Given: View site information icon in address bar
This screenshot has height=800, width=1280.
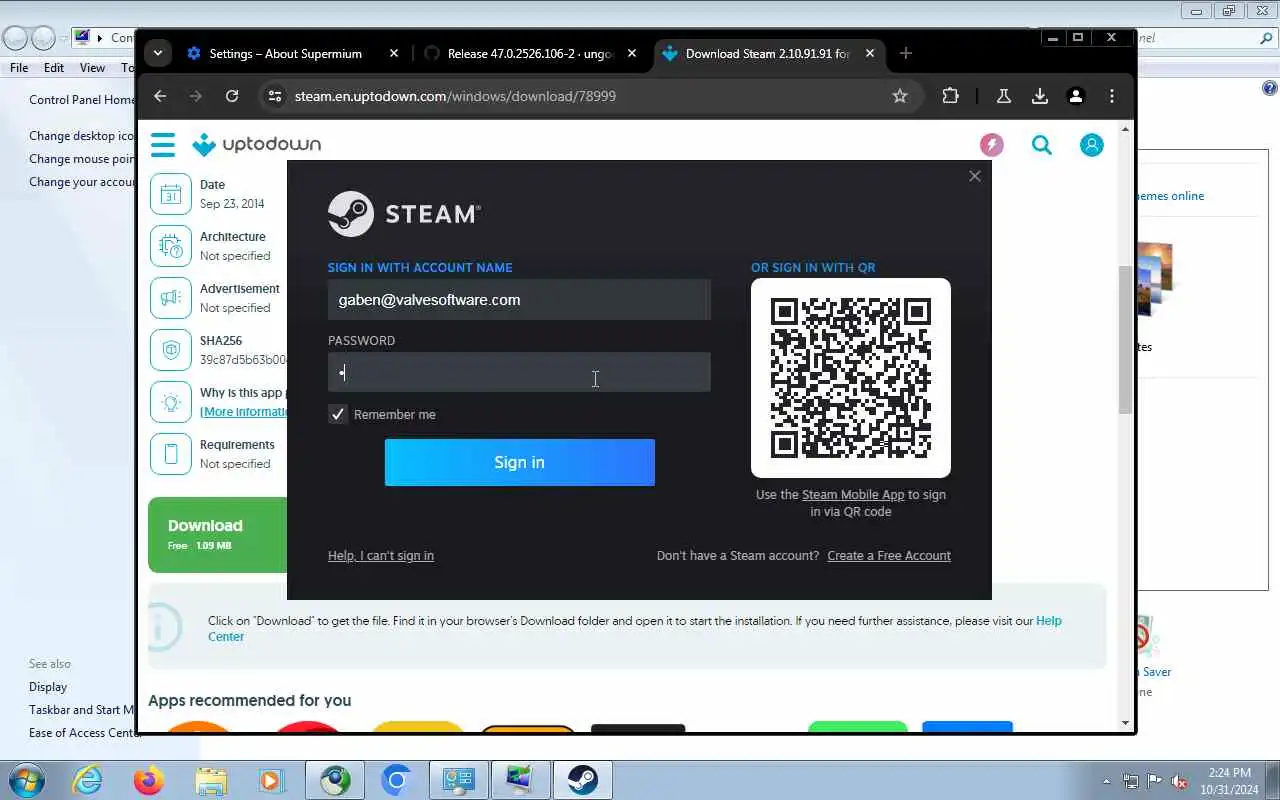Looking at the screenshot, I should [x=275, y=96].
